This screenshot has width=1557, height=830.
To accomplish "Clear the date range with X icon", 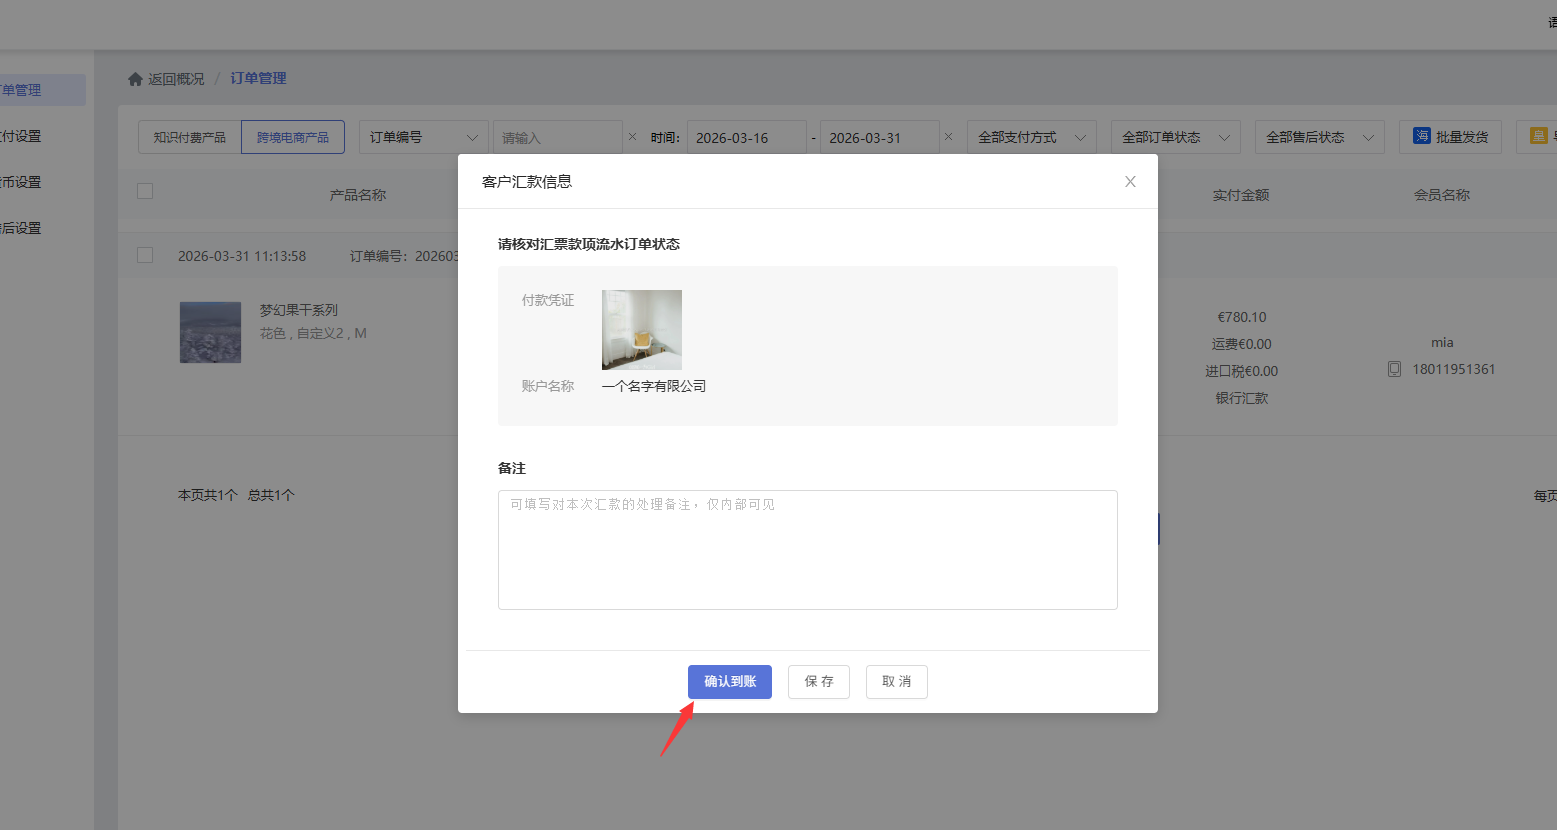I will pos(948,137).
